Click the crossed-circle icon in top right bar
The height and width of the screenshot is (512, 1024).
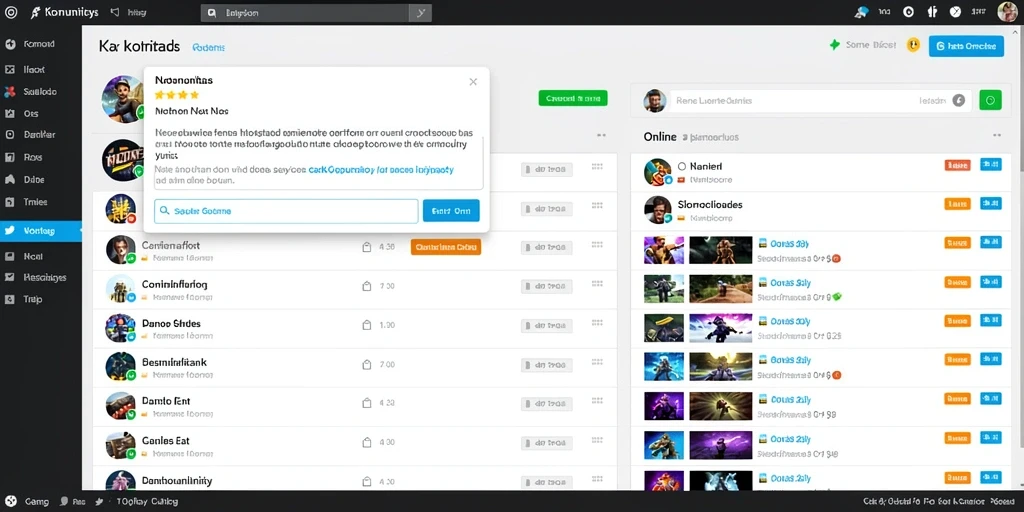click(x=955, y=12)
